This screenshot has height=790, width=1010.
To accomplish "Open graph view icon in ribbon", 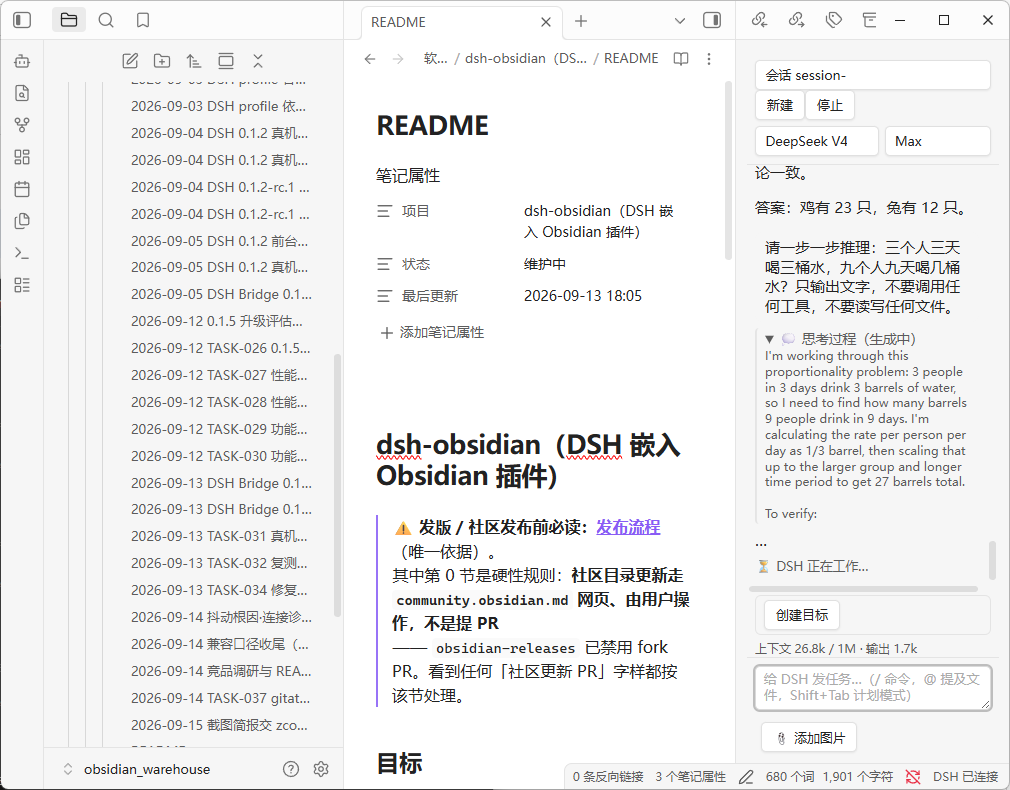I will 22,125.
